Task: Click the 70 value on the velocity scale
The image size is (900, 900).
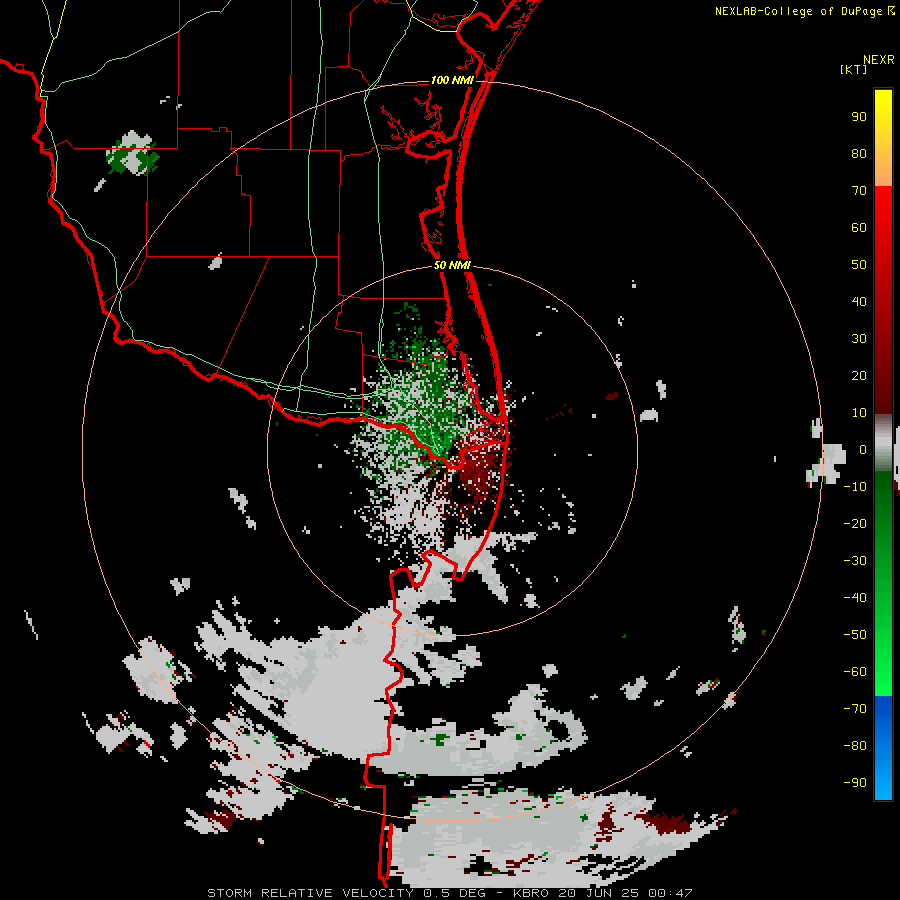Action: [x=859, y=191]
